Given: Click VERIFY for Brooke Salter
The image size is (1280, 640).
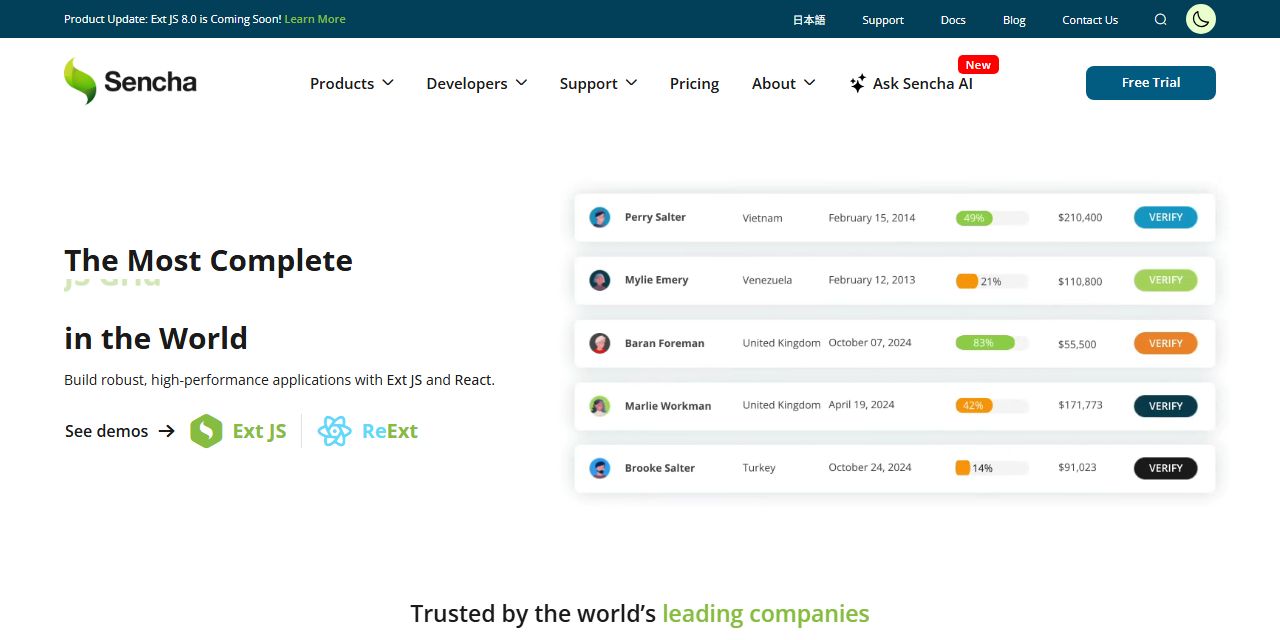Looking at the screenshot, I should [x=1165, y=468].
